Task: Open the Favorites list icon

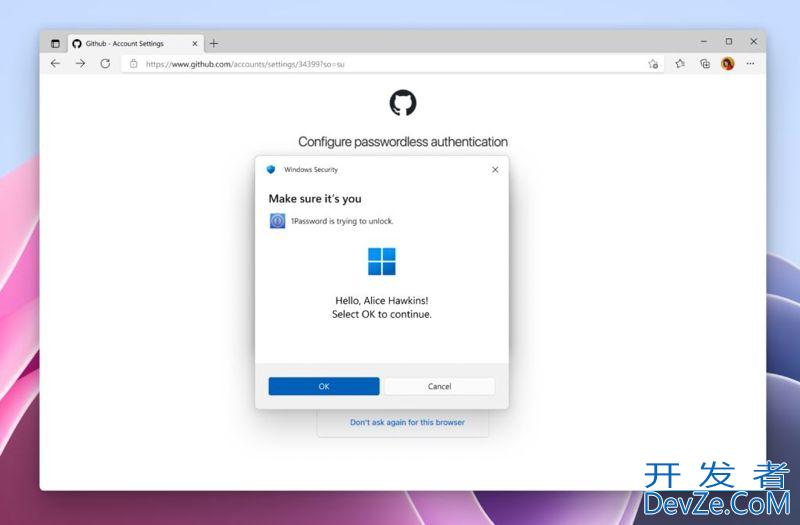Action: (x=680, y=64)
